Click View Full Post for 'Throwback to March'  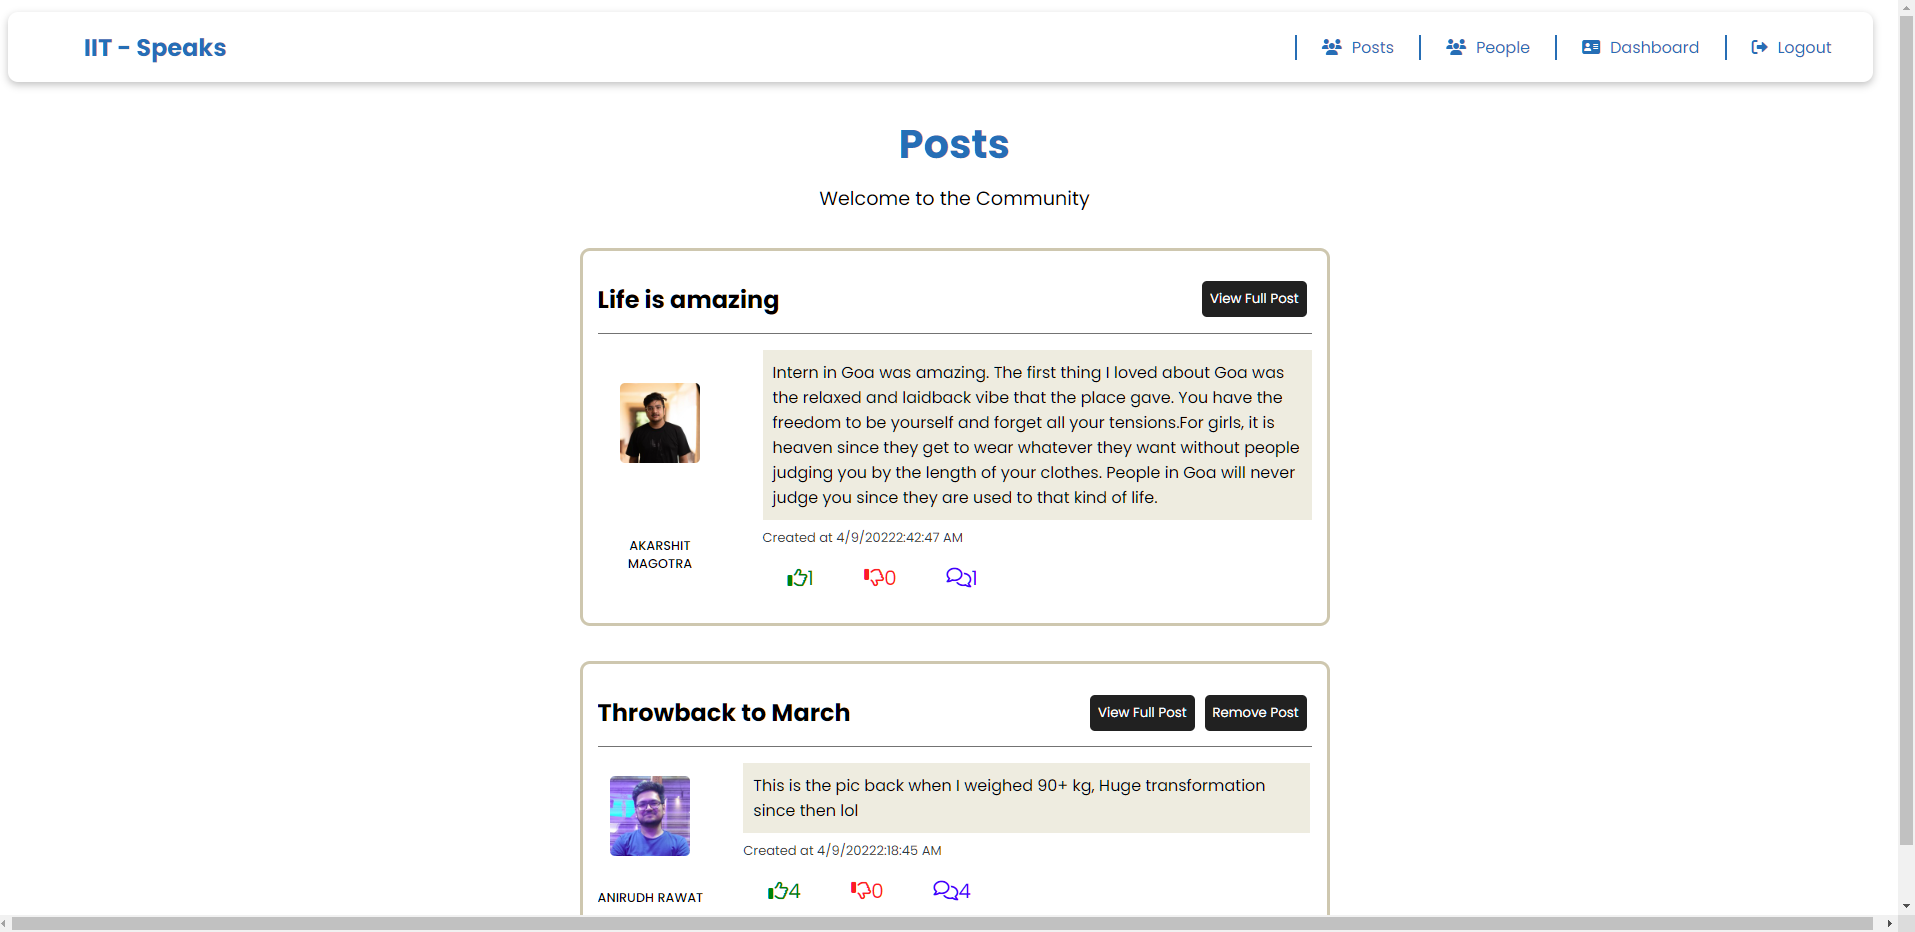tap(1141, 712)
